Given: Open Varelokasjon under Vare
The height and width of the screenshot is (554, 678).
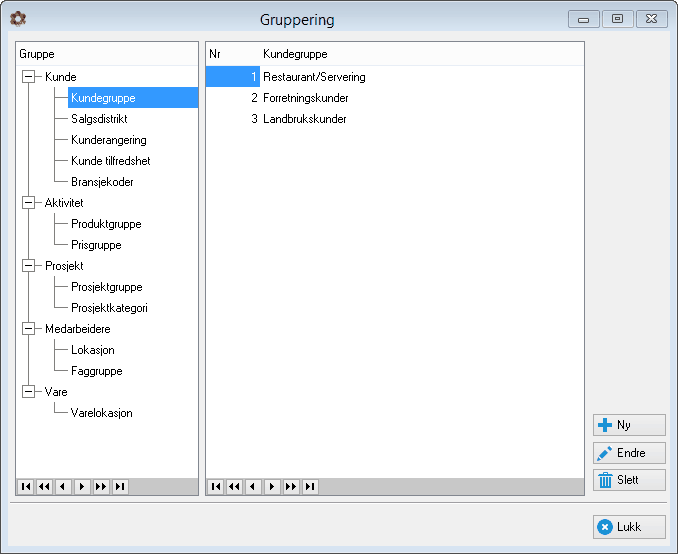Looking at the screenshot, I should [102, 413].
